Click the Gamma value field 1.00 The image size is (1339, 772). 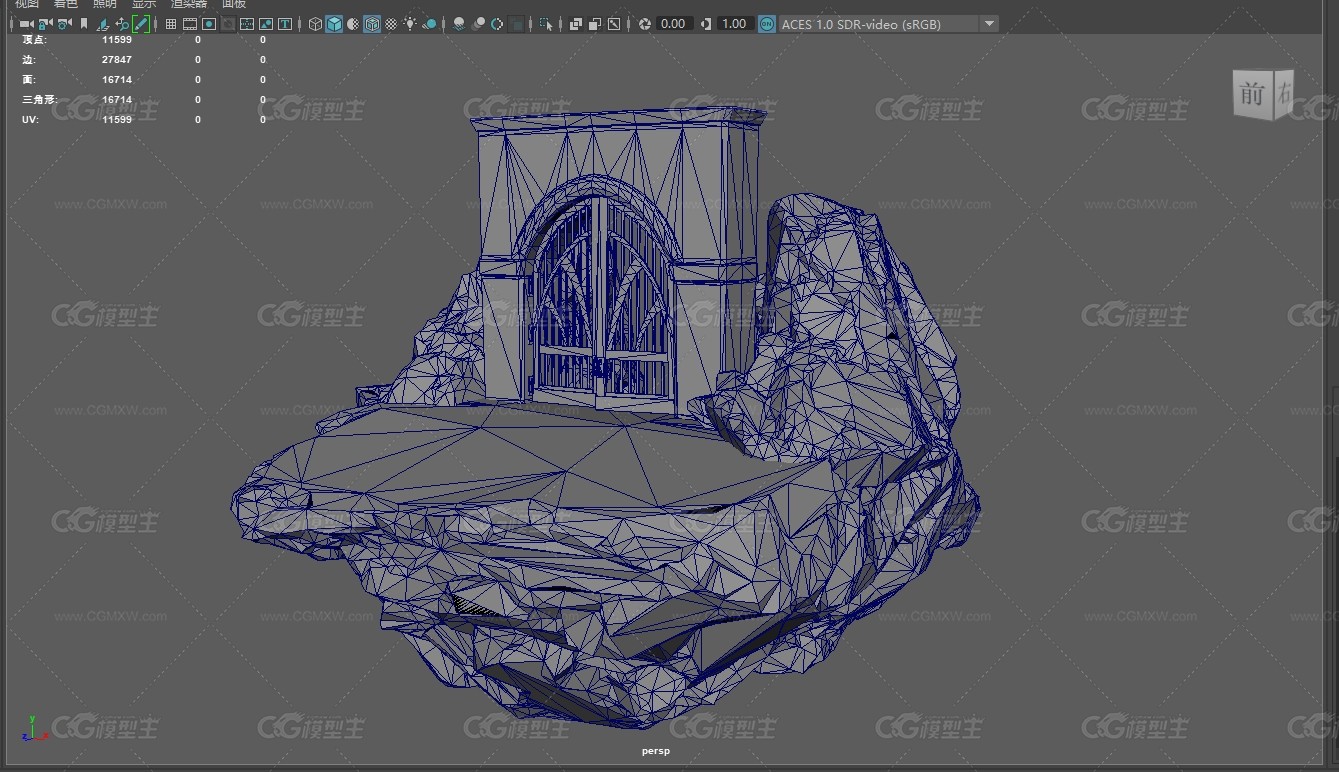click(x=734, y=24)
